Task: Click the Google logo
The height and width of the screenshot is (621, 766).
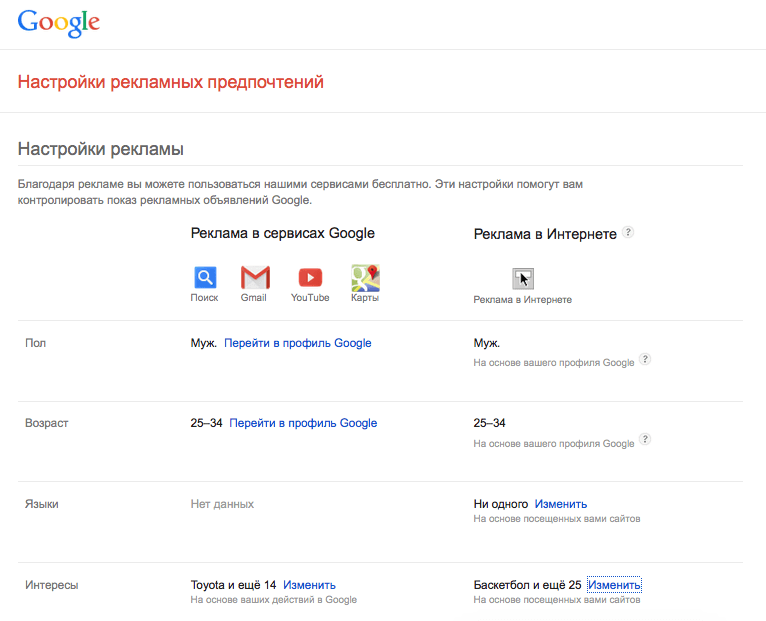Action: tap(58, 23)
